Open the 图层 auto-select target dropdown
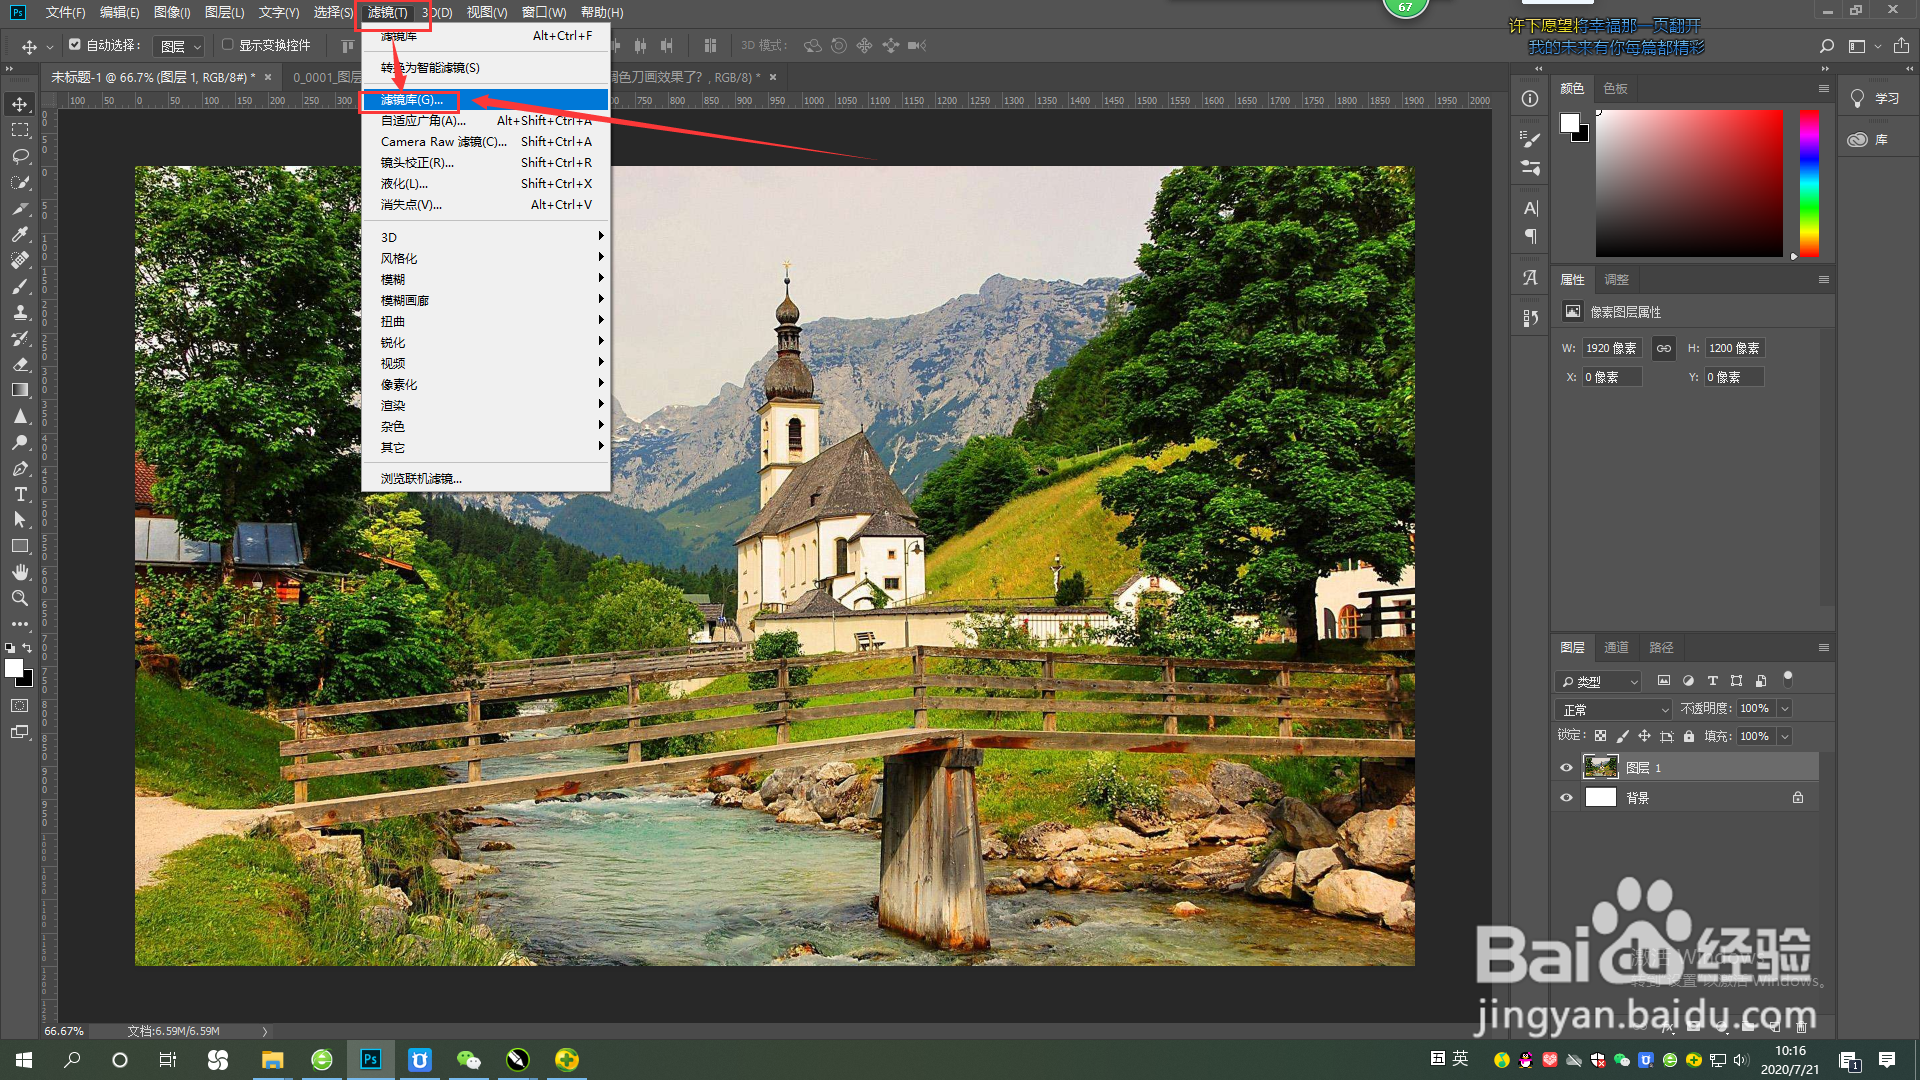Screen dimensions: 1920x1080 (180, 46)
